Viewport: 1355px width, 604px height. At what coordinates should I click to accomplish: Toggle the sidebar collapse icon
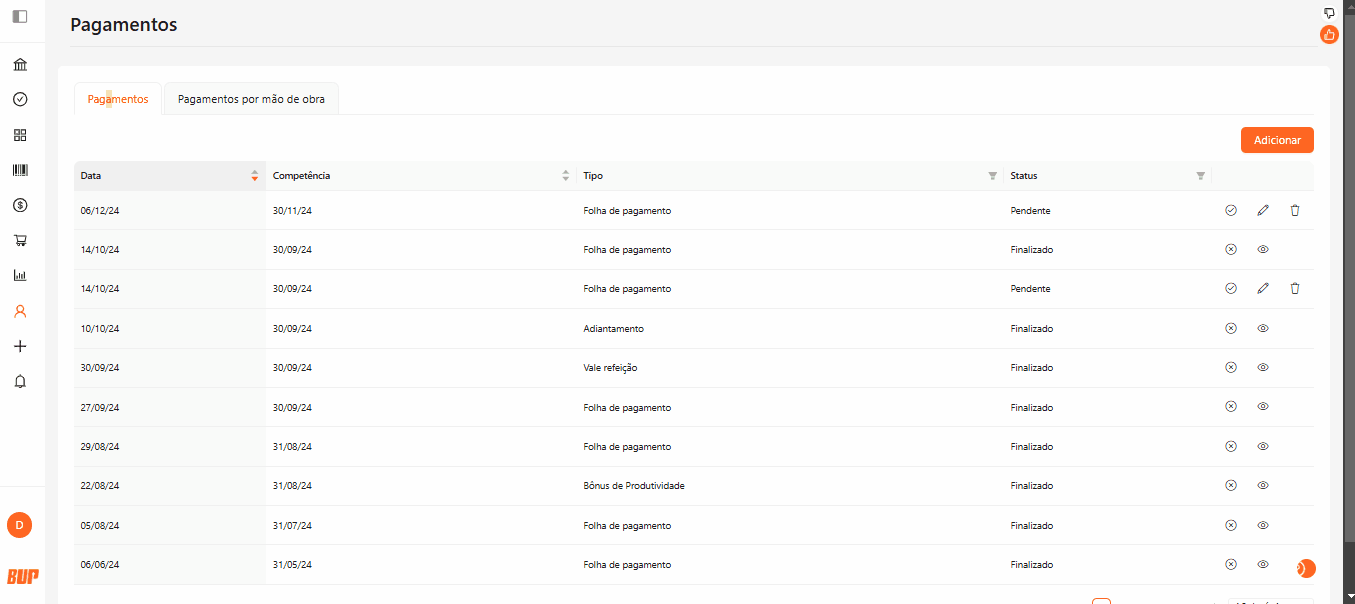[20, 16]
